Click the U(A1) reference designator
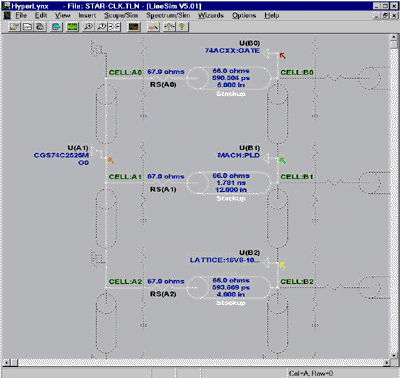The image size is (400, 378). point(78,148)
